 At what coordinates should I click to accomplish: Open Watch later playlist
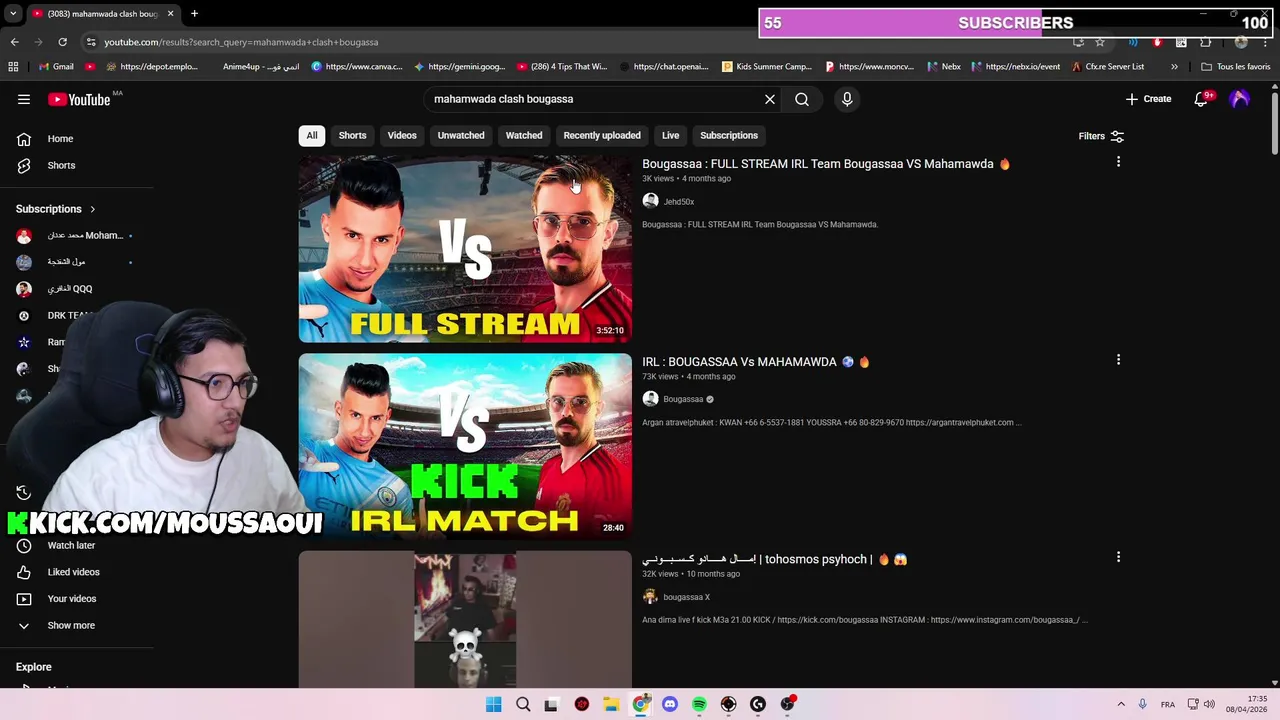(71, 545)
